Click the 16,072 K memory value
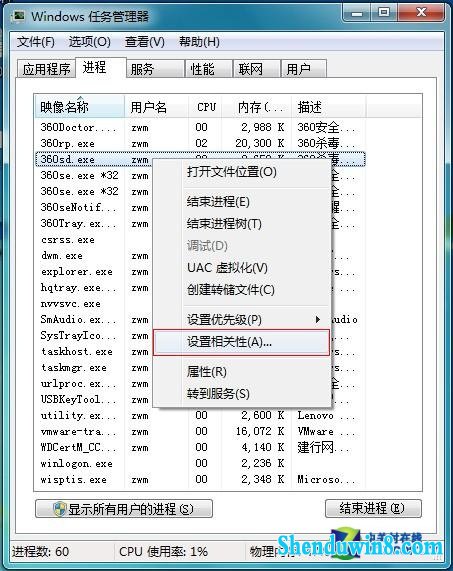Image resolution: width=453 pixels, height=571 pixels. (260, 432)
